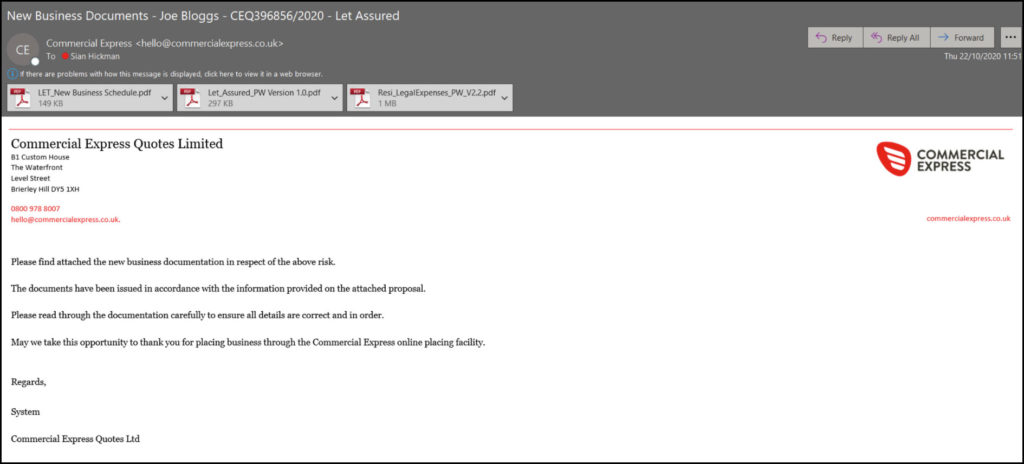
Task: Expand dropdown arrow for Let_Assured_PW attachment
Action: (335, 97)
